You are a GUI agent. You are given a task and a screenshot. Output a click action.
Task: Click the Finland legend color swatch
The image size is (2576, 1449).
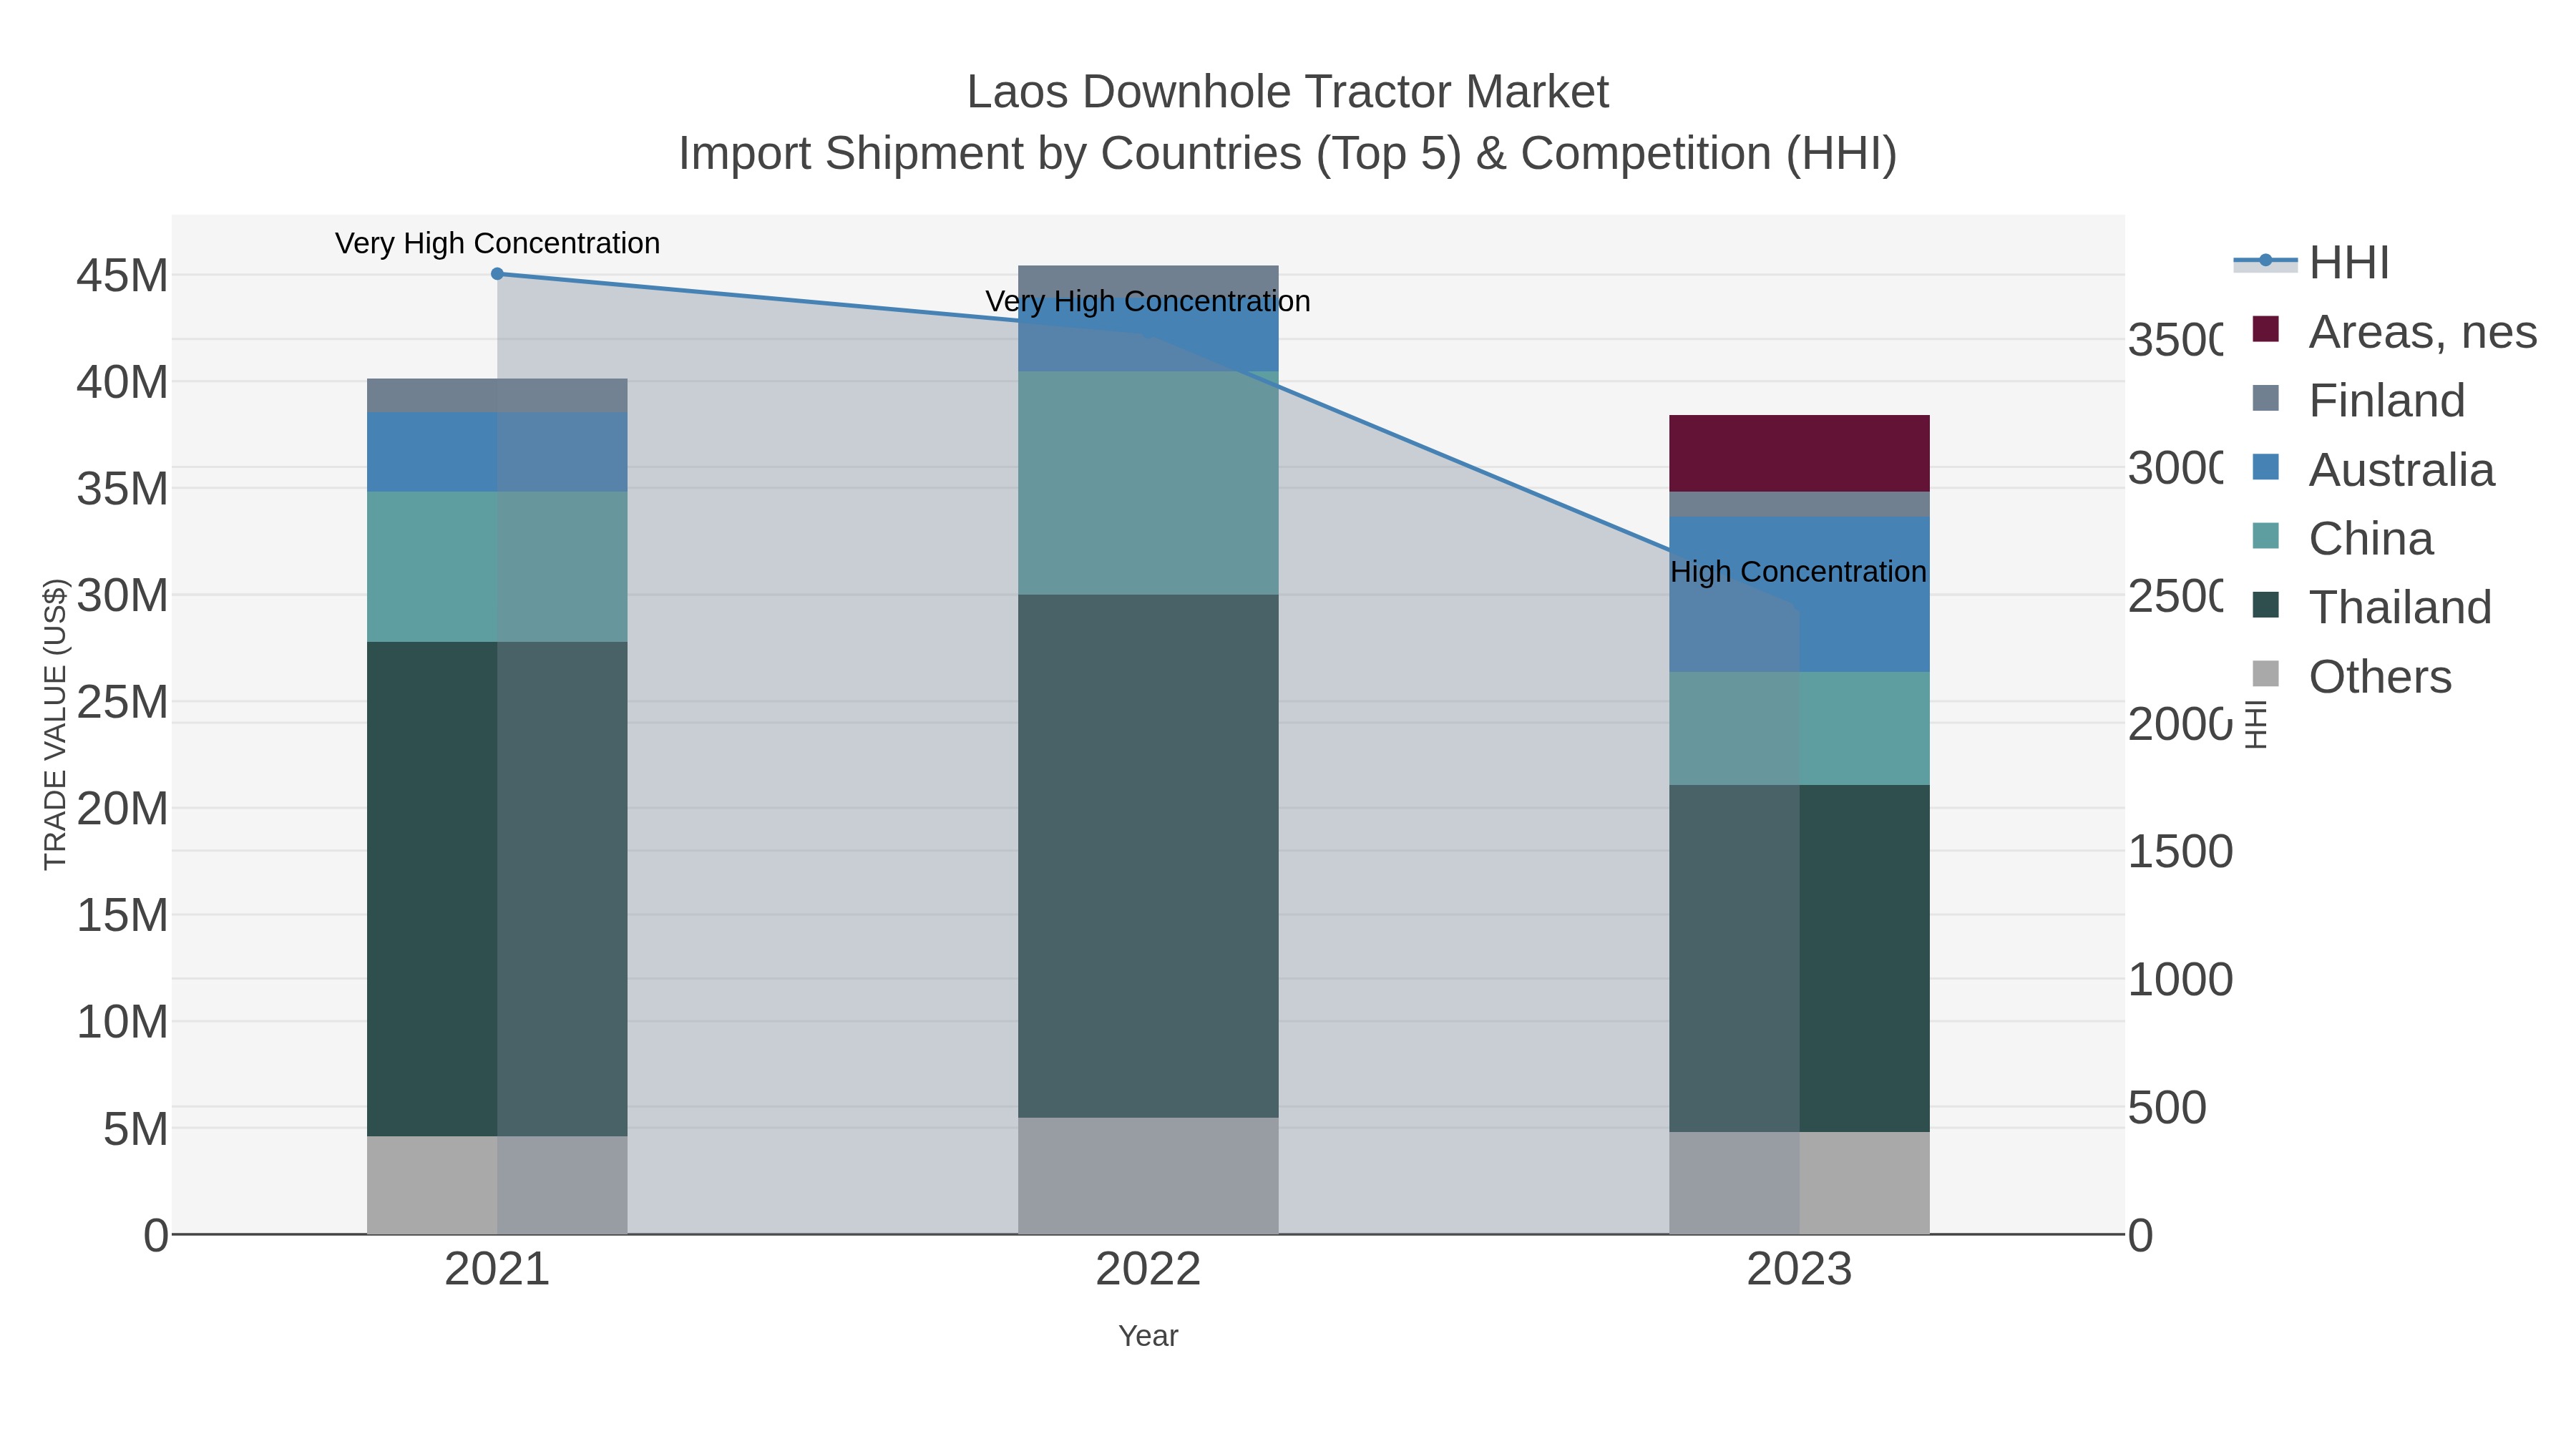coord(2265,398)
